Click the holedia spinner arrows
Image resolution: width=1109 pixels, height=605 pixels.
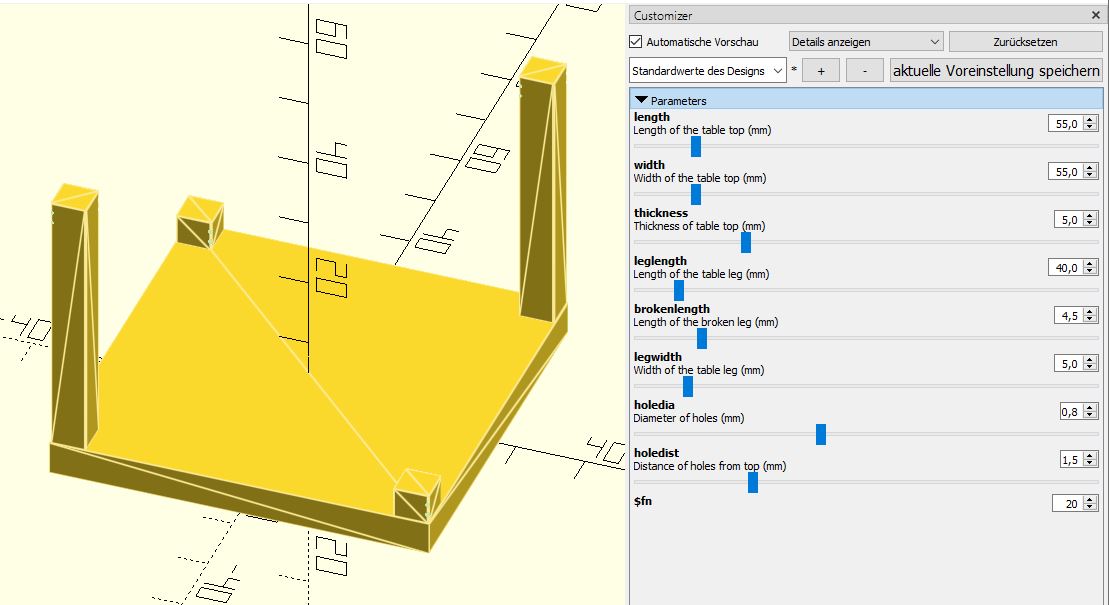click(1090, 412)
